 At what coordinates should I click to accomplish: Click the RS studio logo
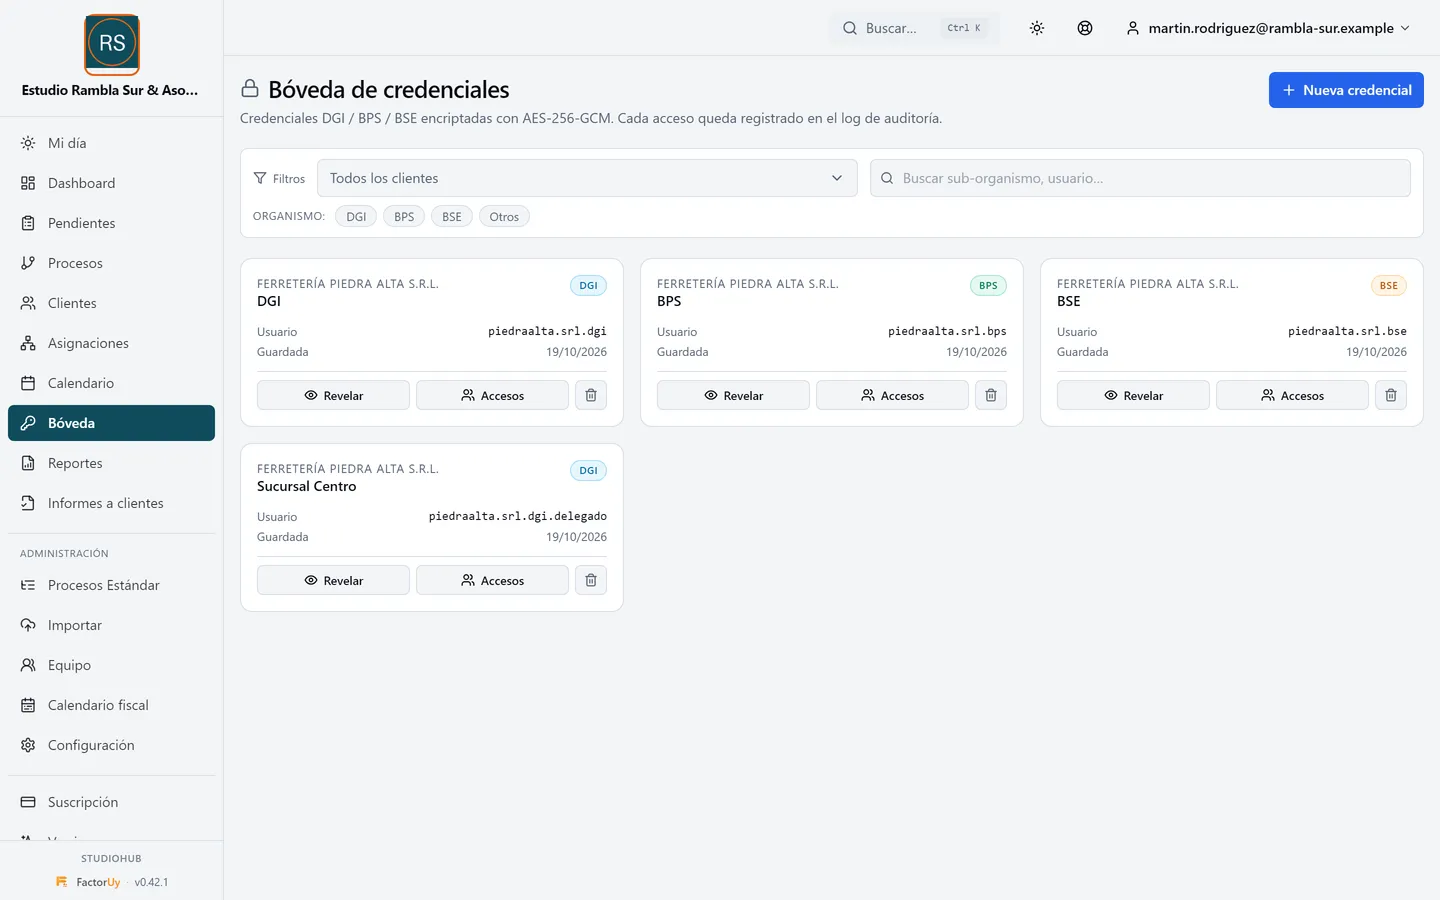tap(112, 44)
